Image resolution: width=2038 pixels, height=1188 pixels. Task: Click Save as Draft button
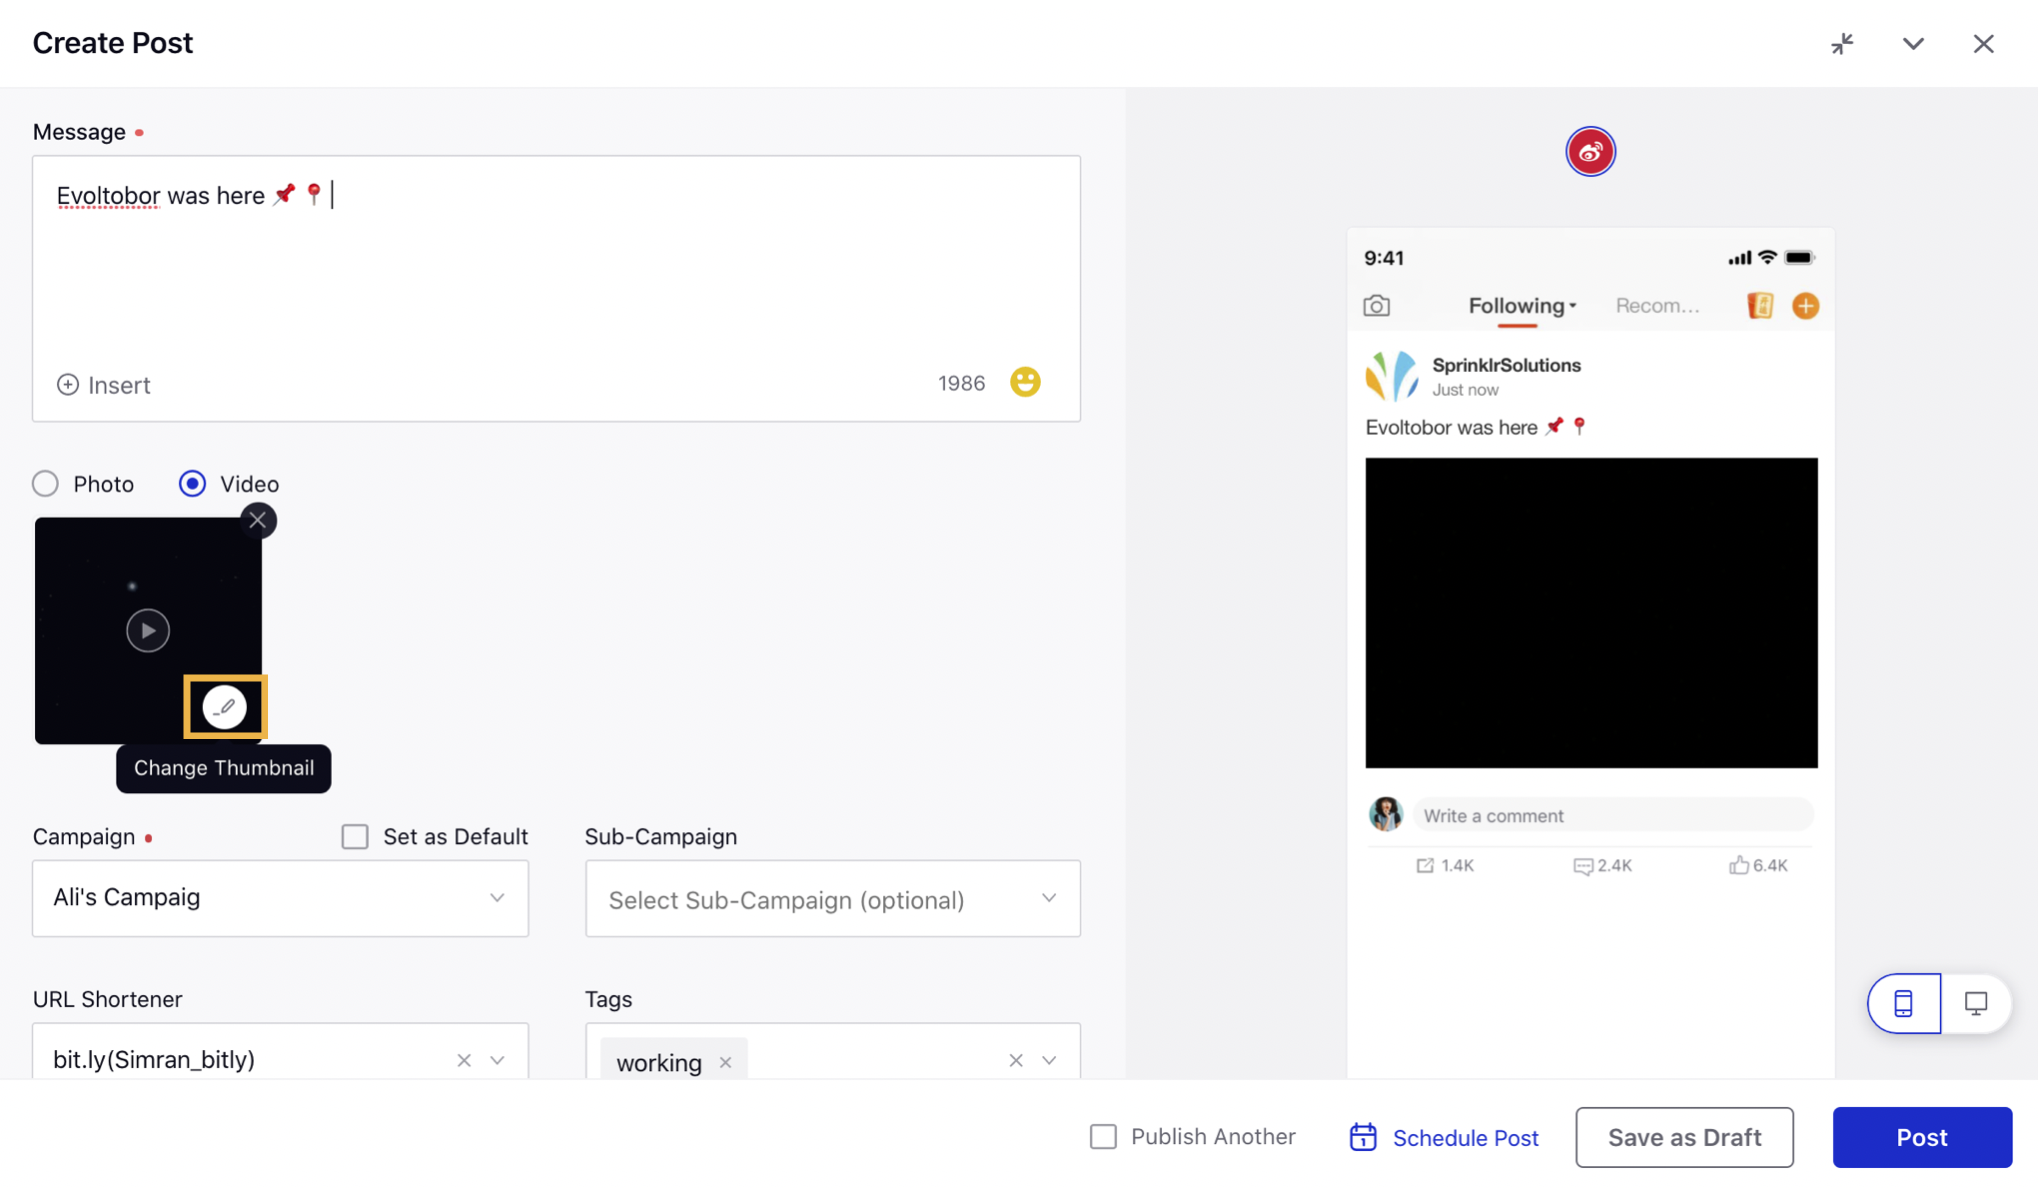click(1684, 1134)
